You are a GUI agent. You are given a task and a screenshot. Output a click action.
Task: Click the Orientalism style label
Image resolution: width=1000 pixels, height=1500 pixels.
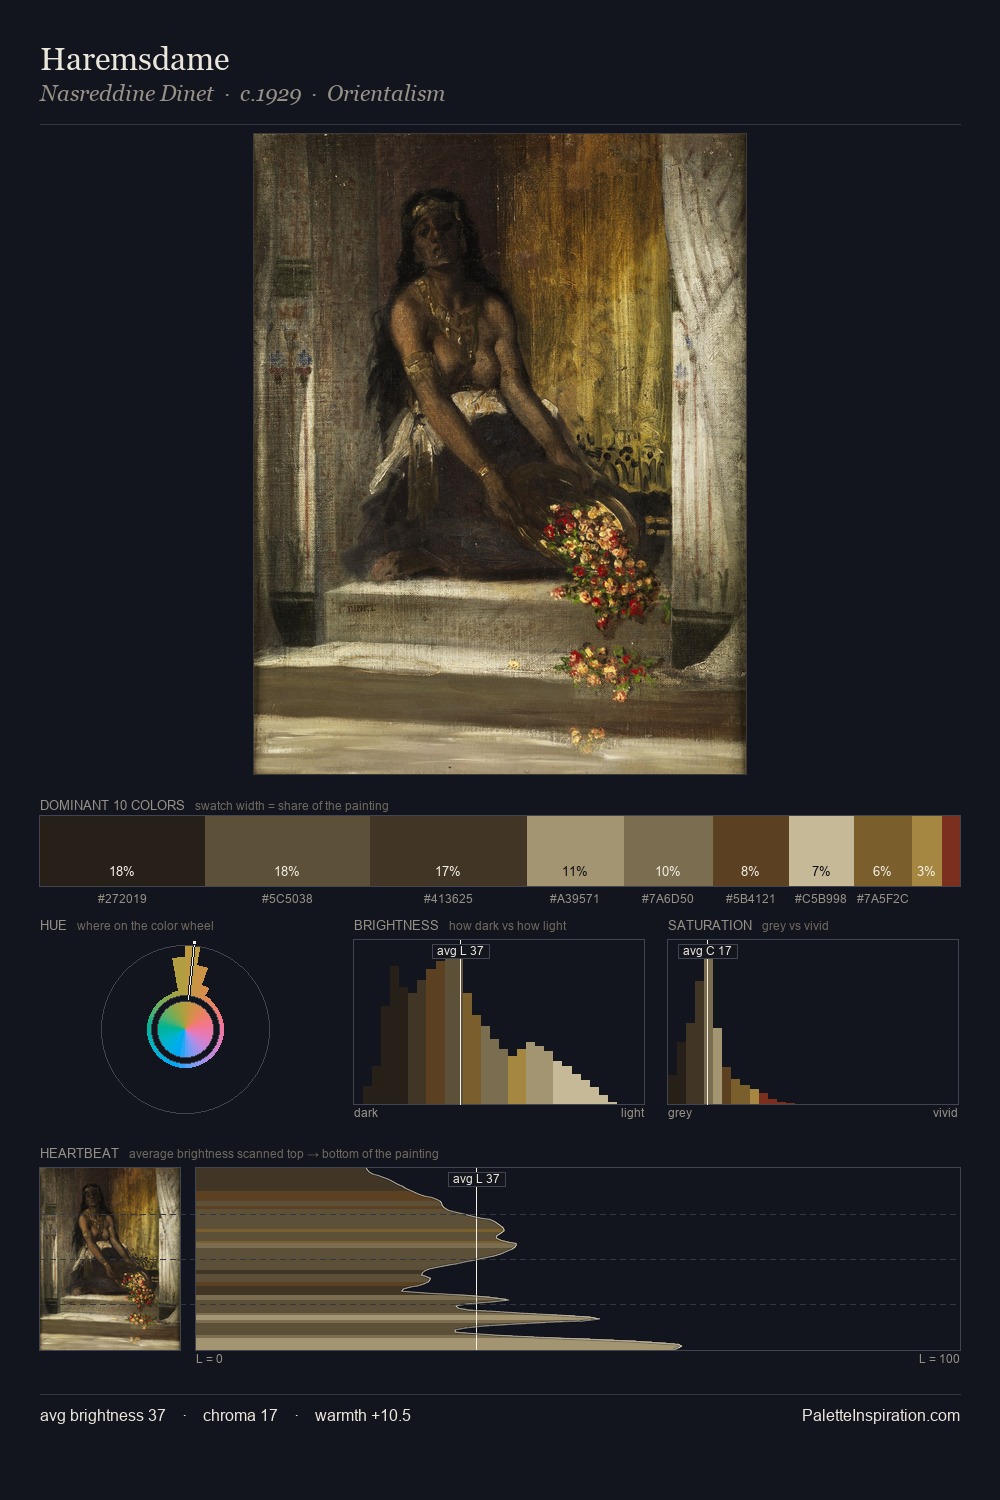pyautogui.click(x=386, y=94)
